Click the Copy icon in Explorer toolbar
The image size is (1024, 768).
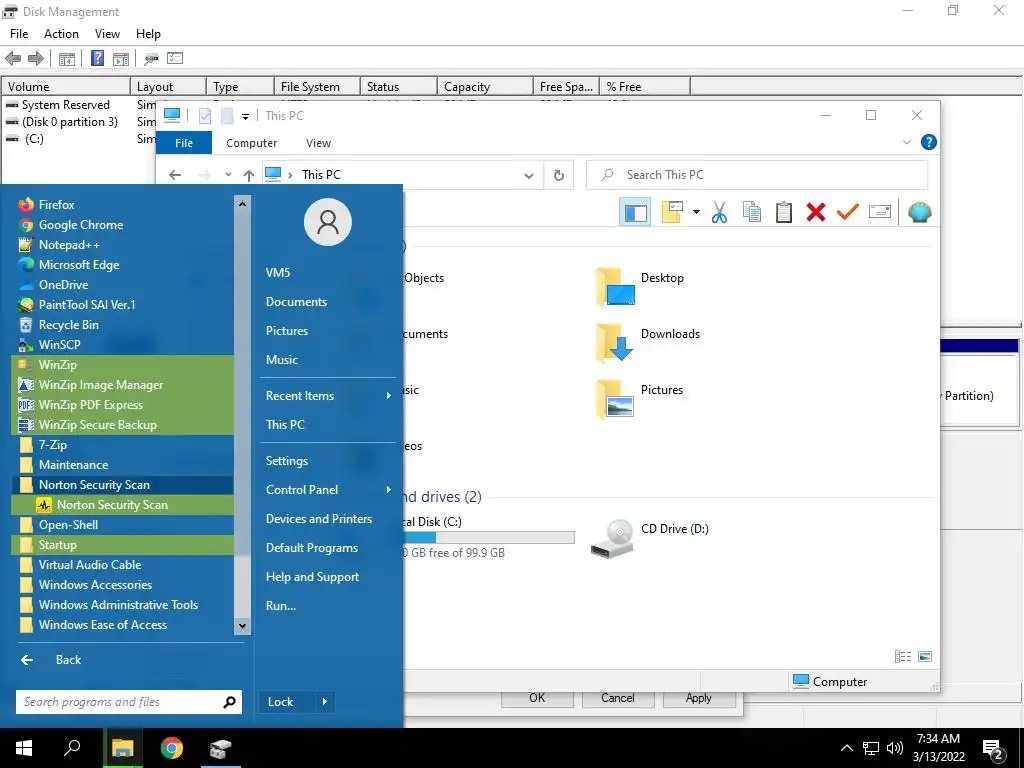[752, 212]
